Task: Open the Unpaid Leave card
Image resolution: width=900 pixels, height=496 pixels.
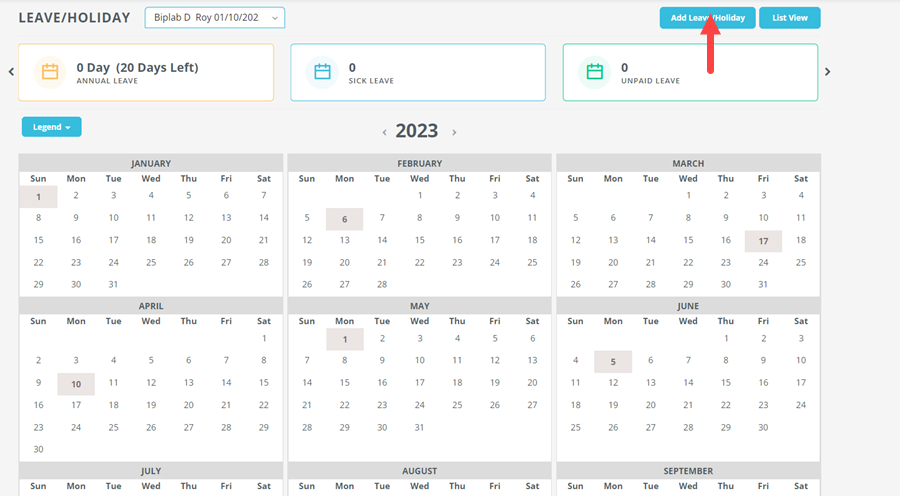Action: tap(690, 72)
